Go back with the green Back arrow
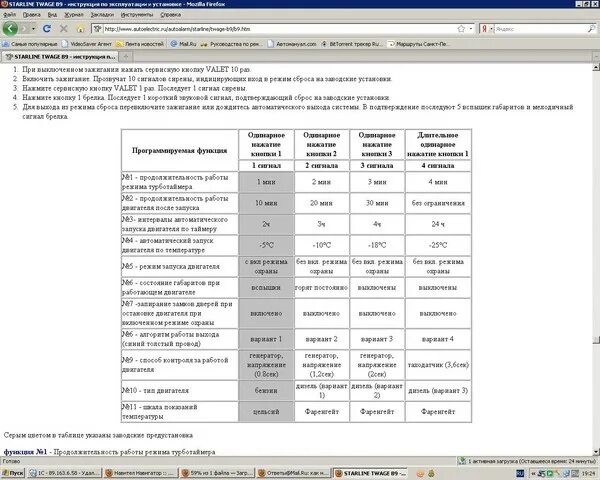 click(10, 28)
